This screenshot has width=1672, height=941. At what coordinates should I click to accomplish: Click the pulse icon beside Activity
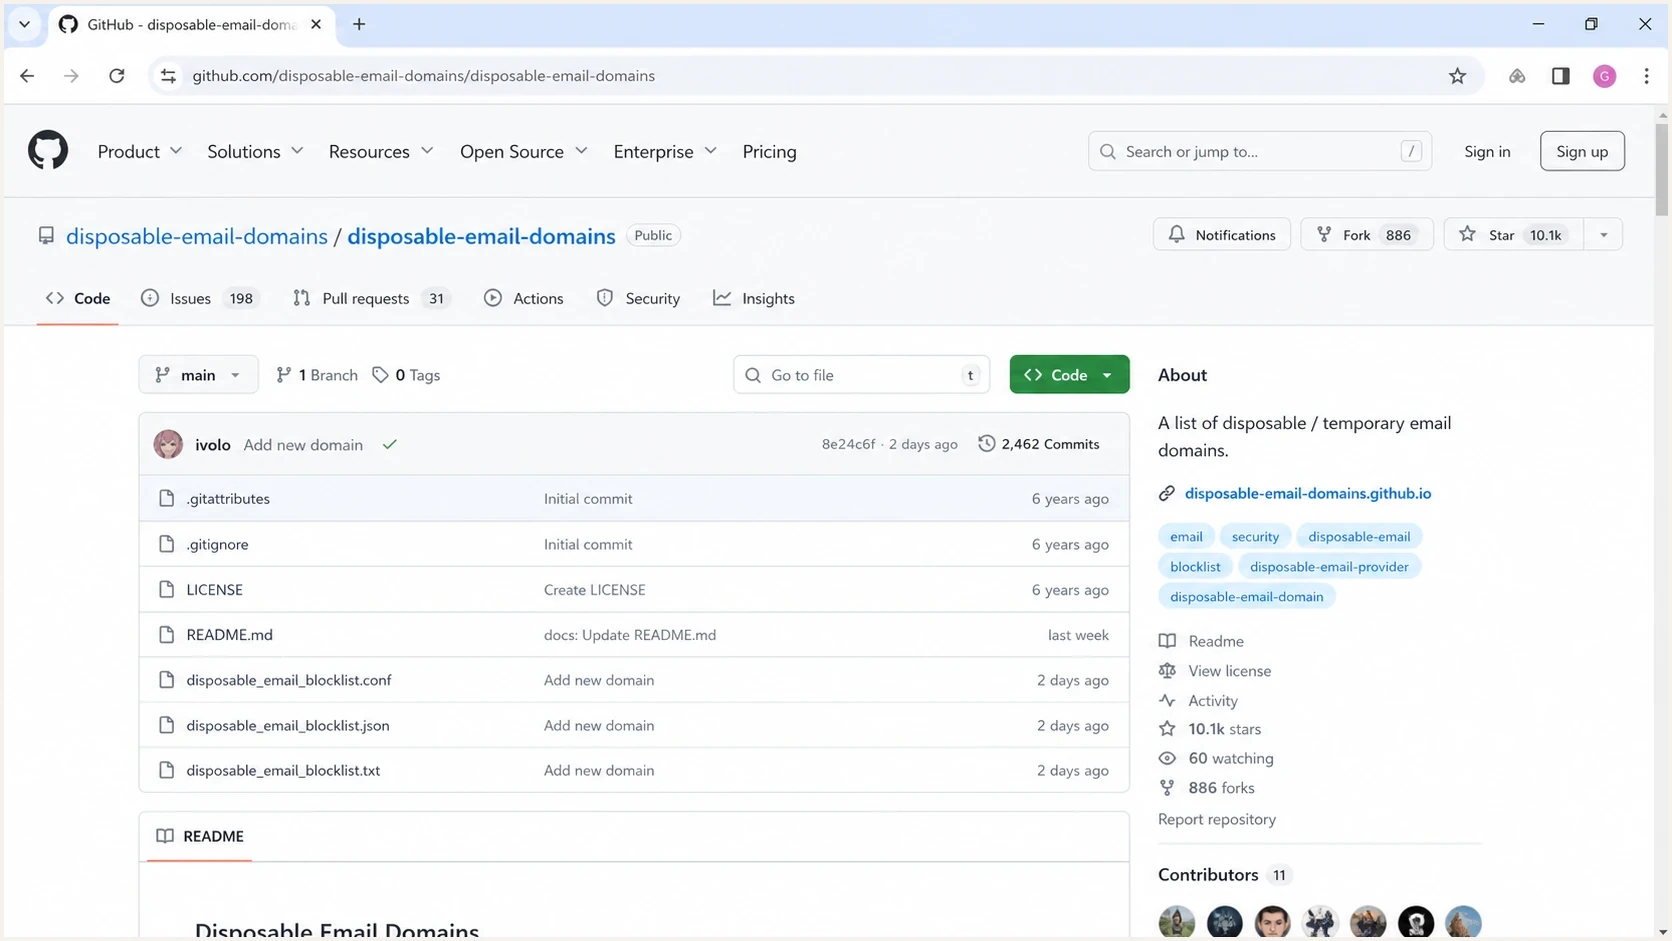click(1167, 701)
